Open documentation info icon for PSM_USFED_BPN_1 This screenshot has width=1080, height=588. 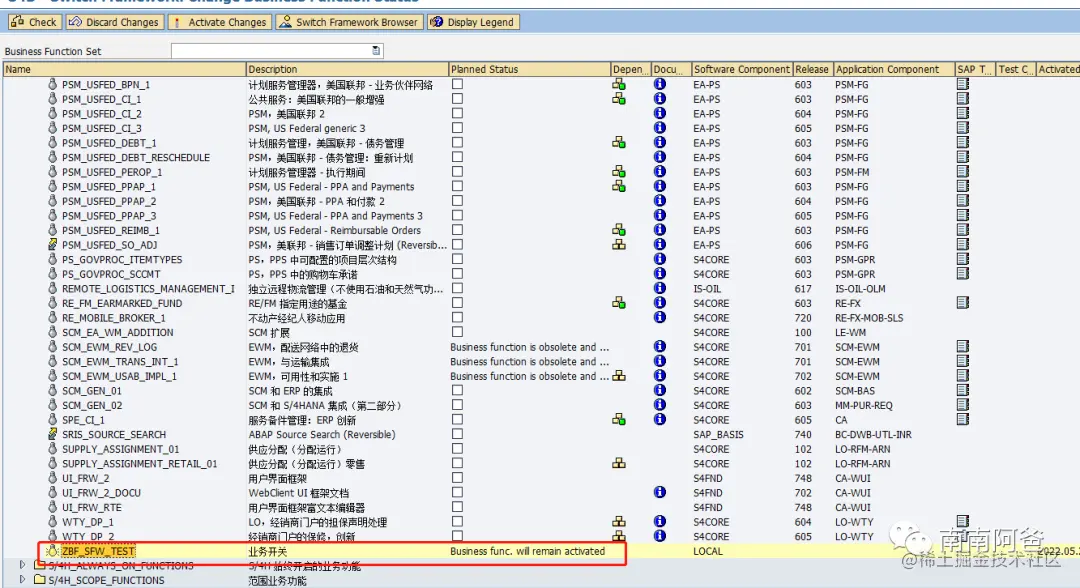tap(660, 84)
